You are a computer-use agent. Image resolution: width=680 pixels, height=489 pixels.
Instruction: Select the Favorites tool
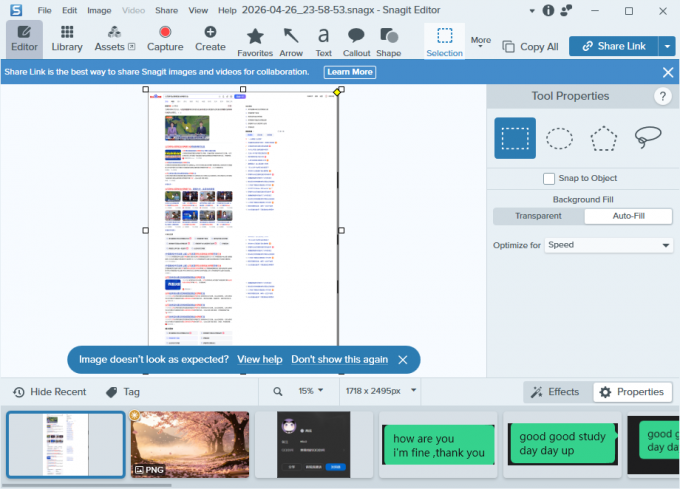pyautogui.click(x=255, y=42)
